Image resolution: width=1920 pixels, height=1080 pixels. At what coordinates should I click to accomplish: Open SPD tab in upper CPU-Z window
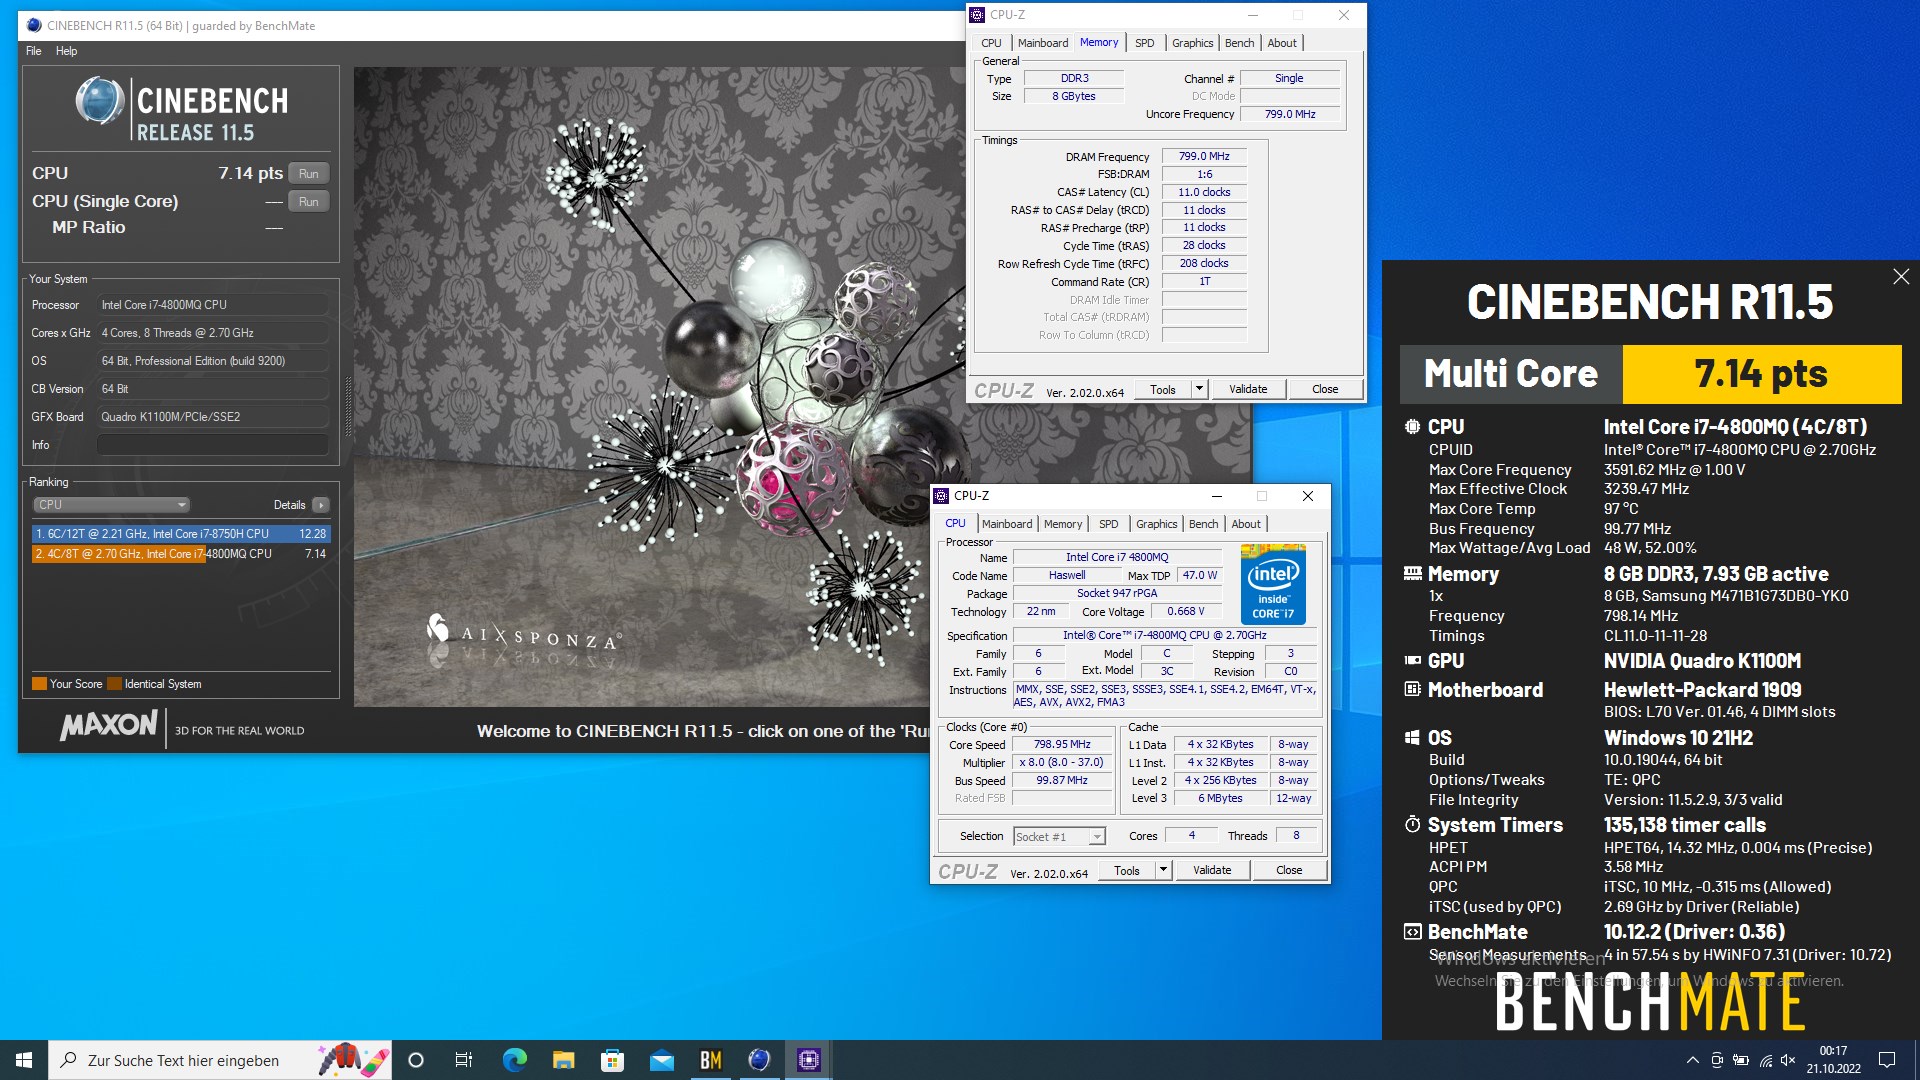tap(1145, 43)
